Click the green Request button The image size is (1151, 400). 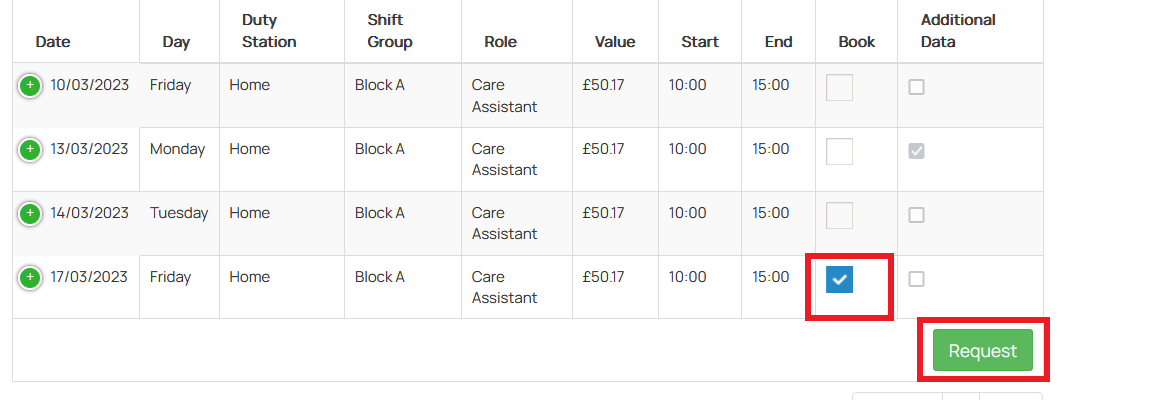[x=982, y=350]
